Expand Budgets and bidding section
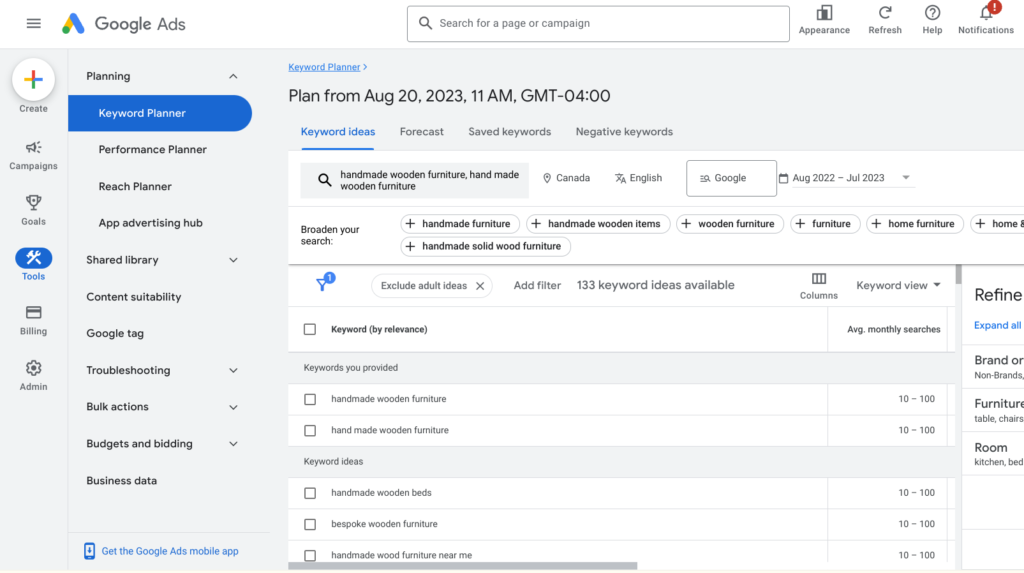Screen dimensions: 1024x573 [233, 444]
